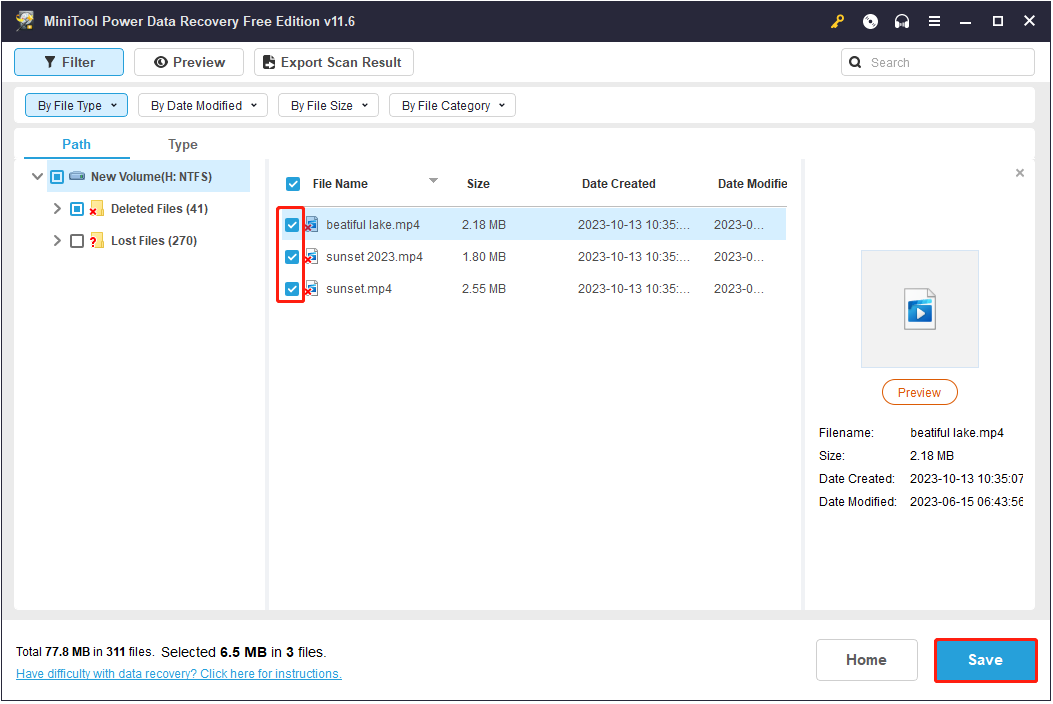The height and width of the screenshot is (704, 1053).
Task: Check the Lost Files (270) checkbox
Action: pos(77,241)
